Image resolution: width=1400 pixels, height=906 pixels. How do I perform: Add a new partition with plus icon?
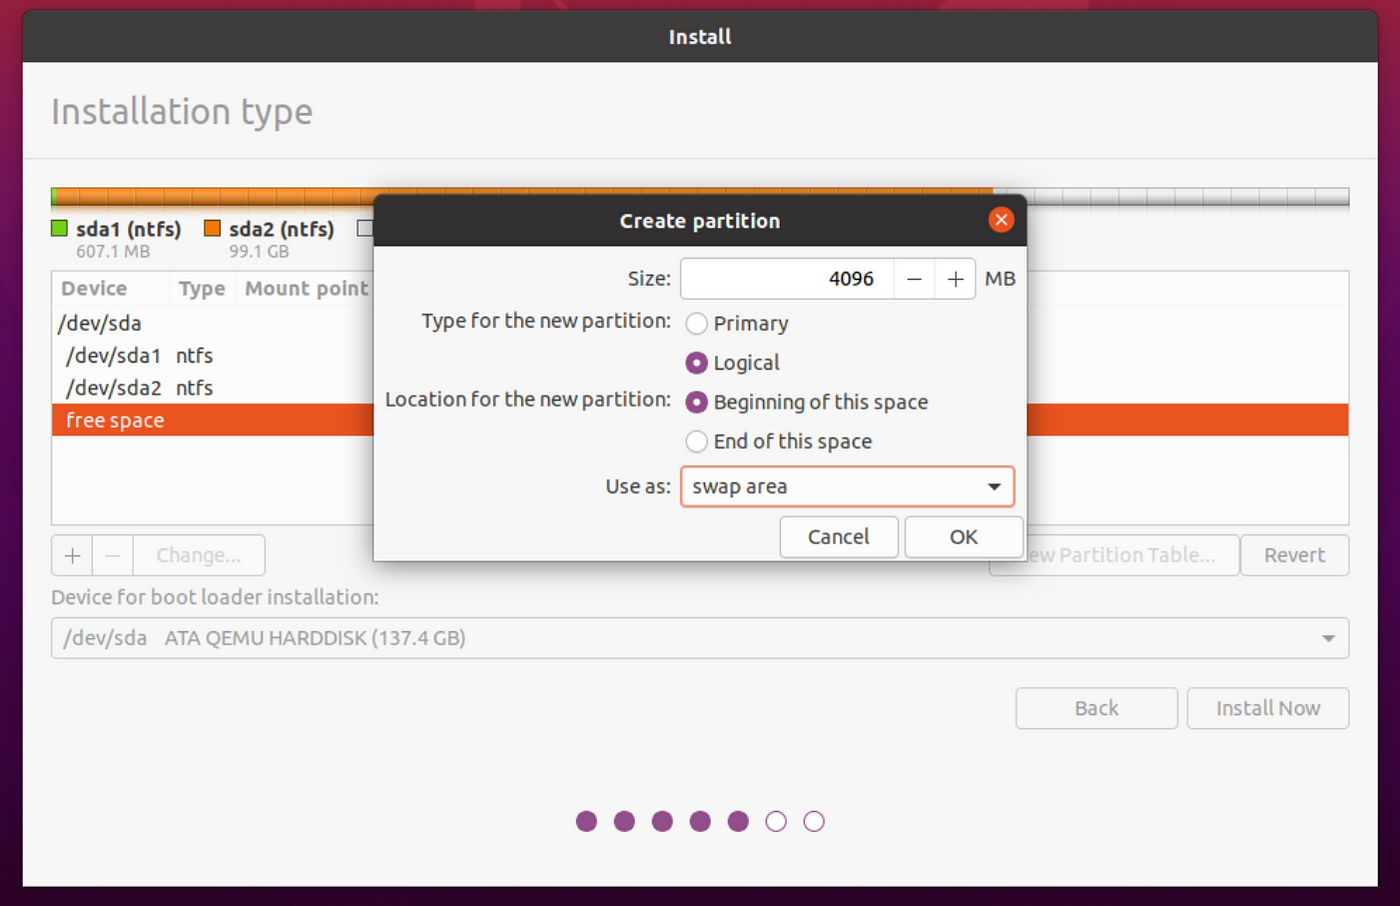(x=72, y=555)
